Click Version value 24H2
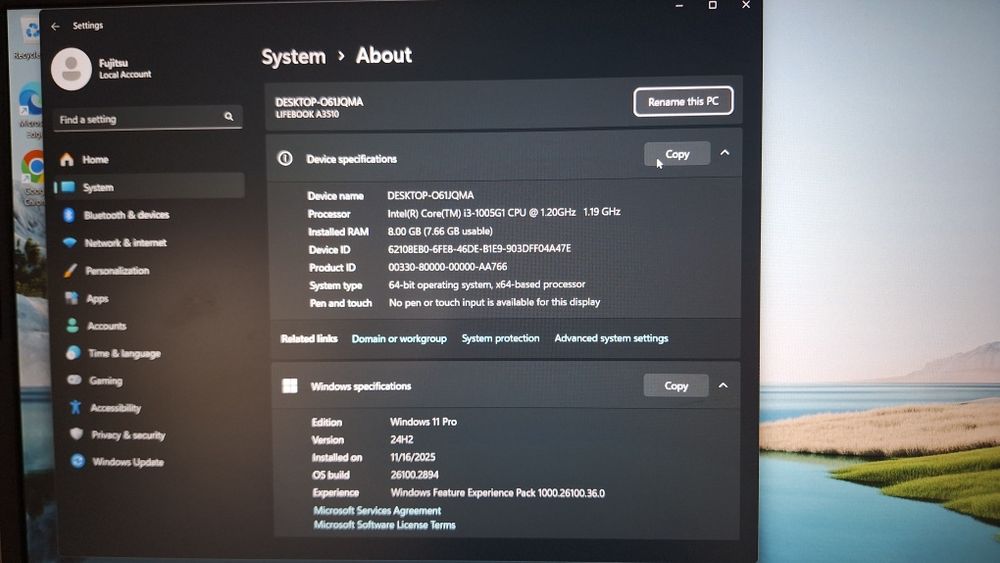 tap(402, 439)
